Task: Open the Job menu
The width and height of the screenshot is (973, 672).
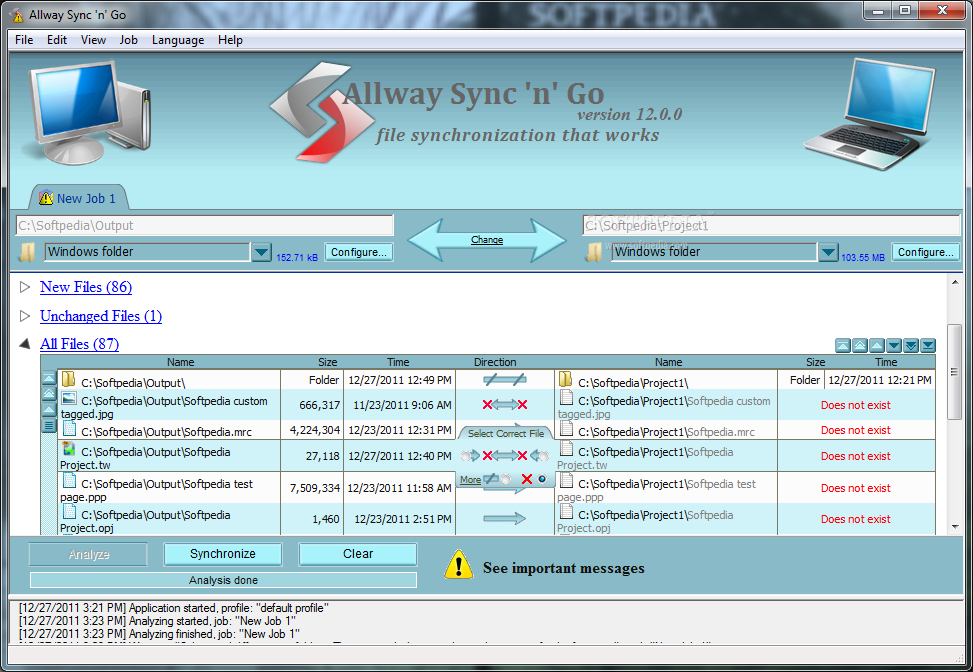Action: 128,40
